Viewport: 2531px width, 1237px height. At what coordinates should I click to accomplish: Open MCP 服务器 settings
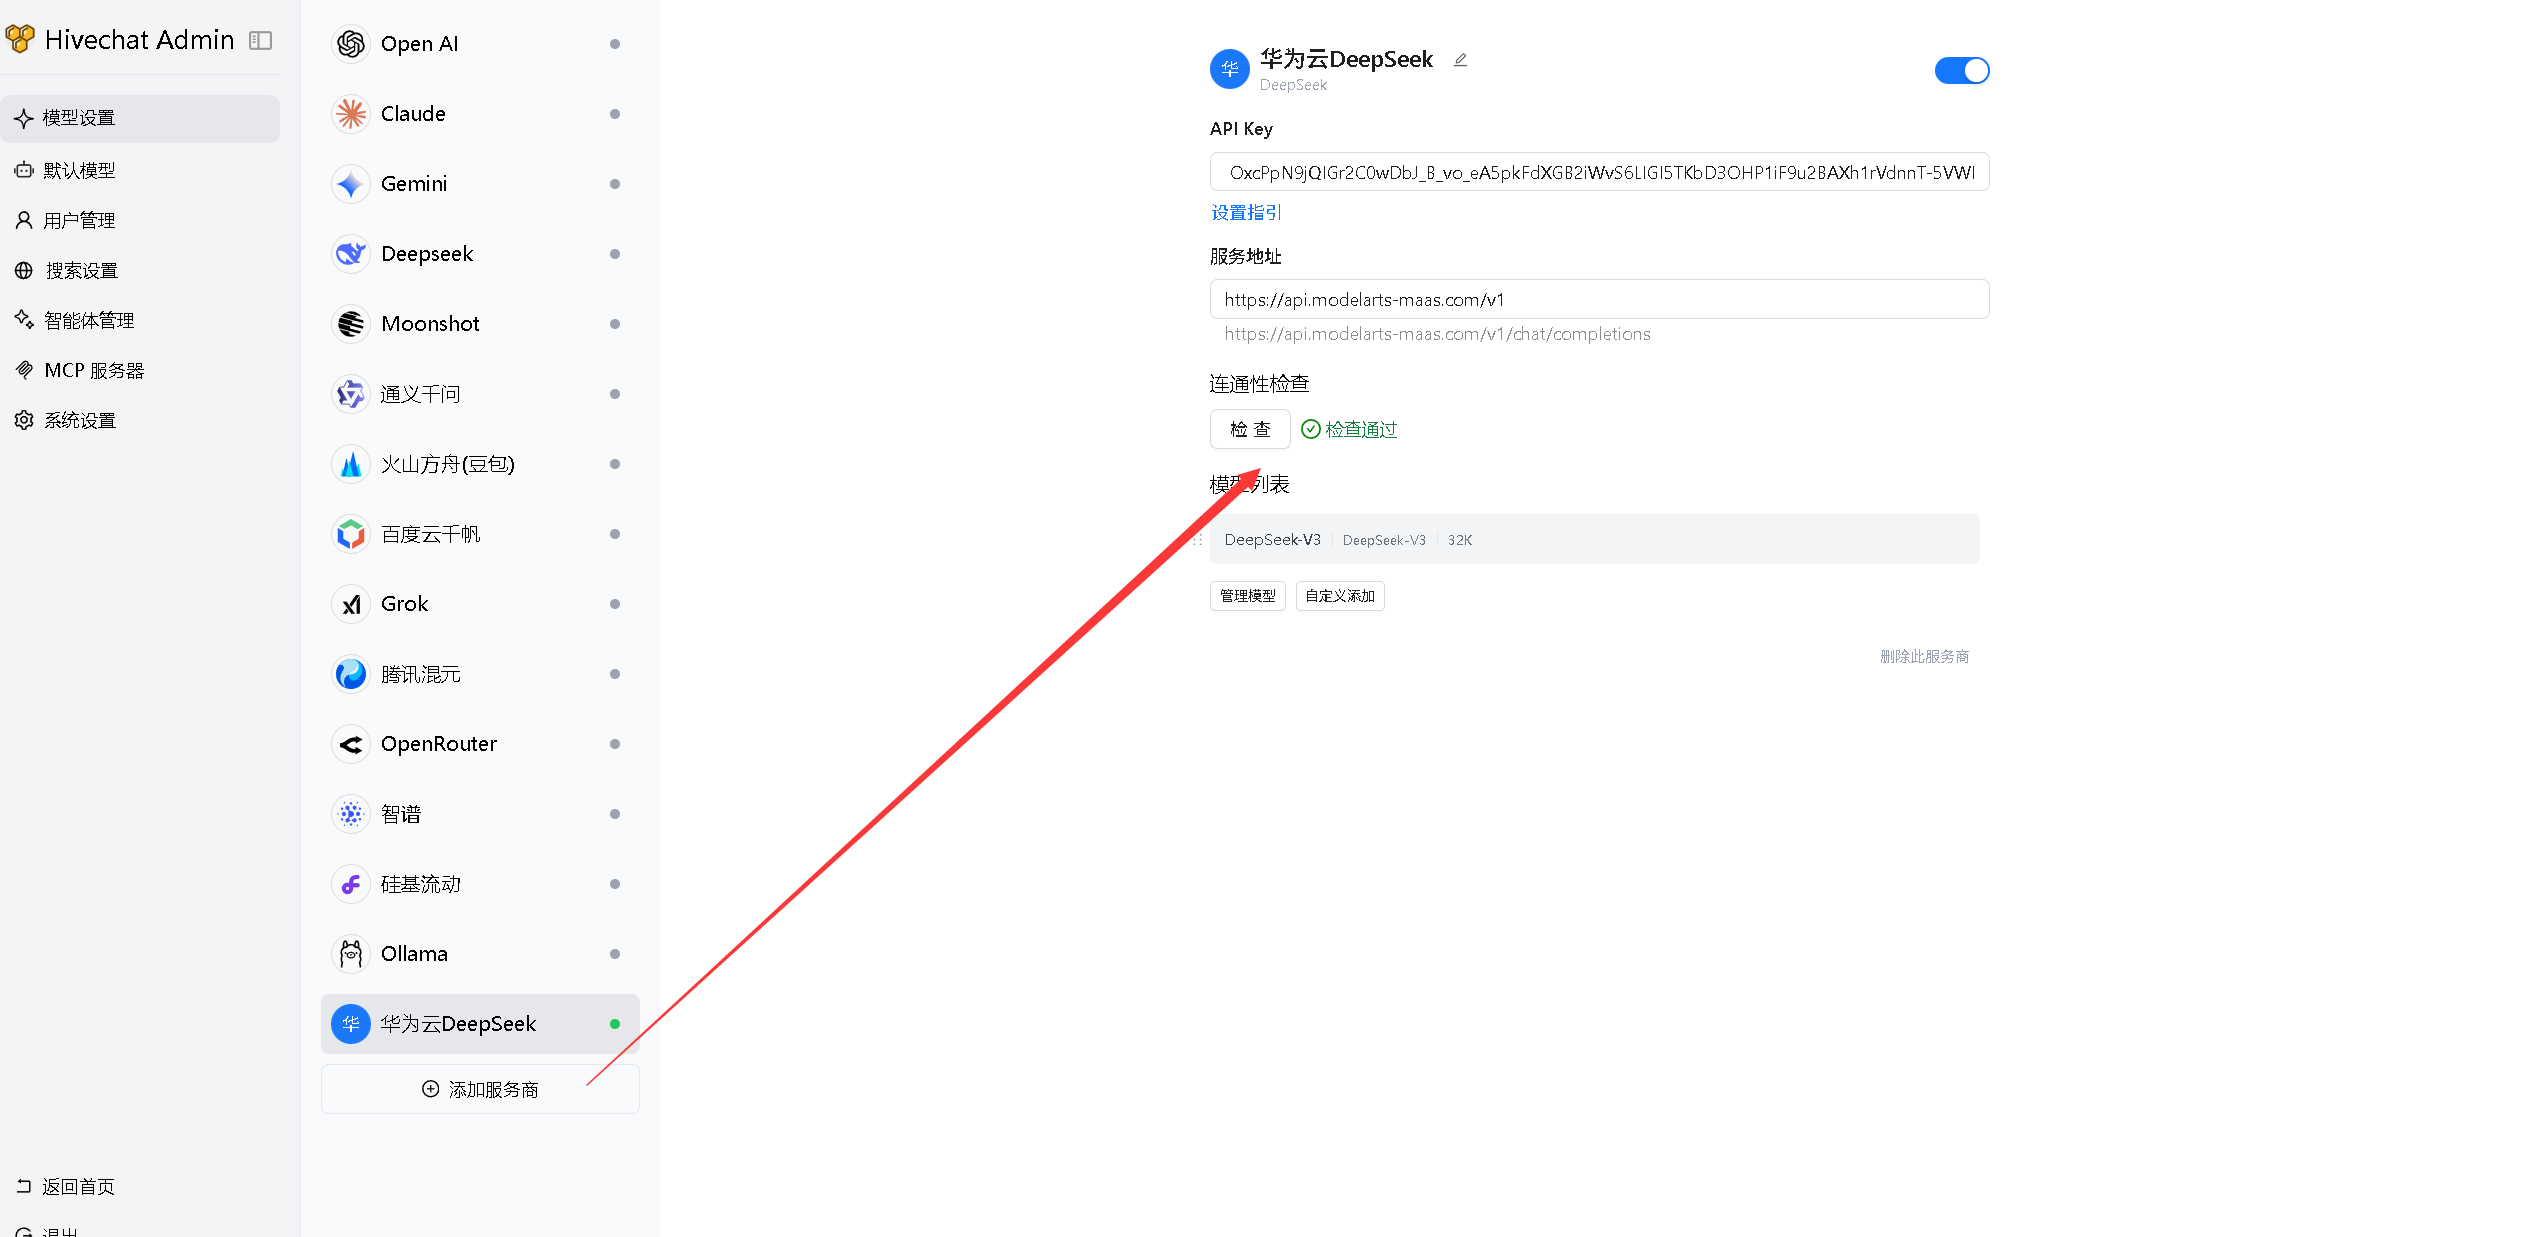[x=140, y=370]
